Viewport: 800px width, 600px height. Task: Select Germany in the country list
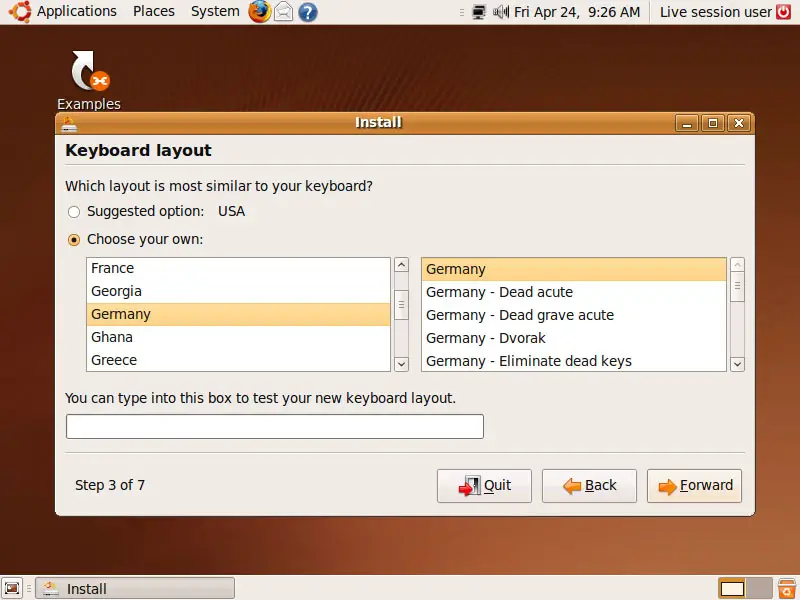pyautogui.click(x=238, y=314)
